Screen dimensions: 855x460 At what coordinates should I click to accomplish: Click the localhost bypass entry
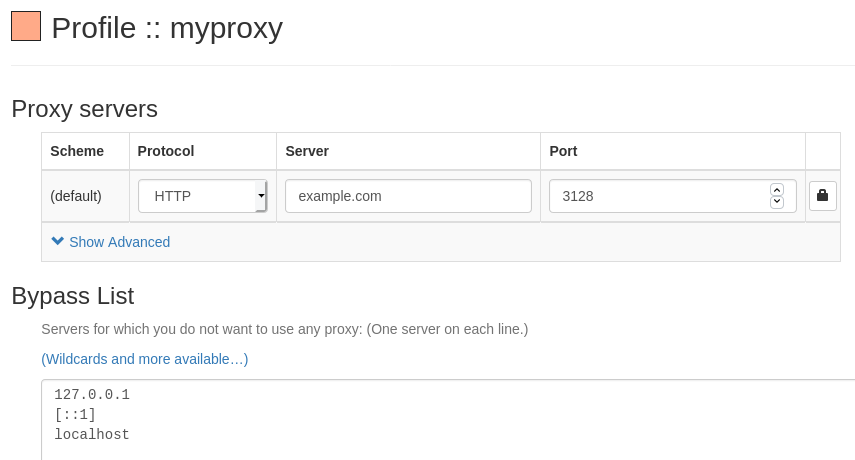coord(92,434)
